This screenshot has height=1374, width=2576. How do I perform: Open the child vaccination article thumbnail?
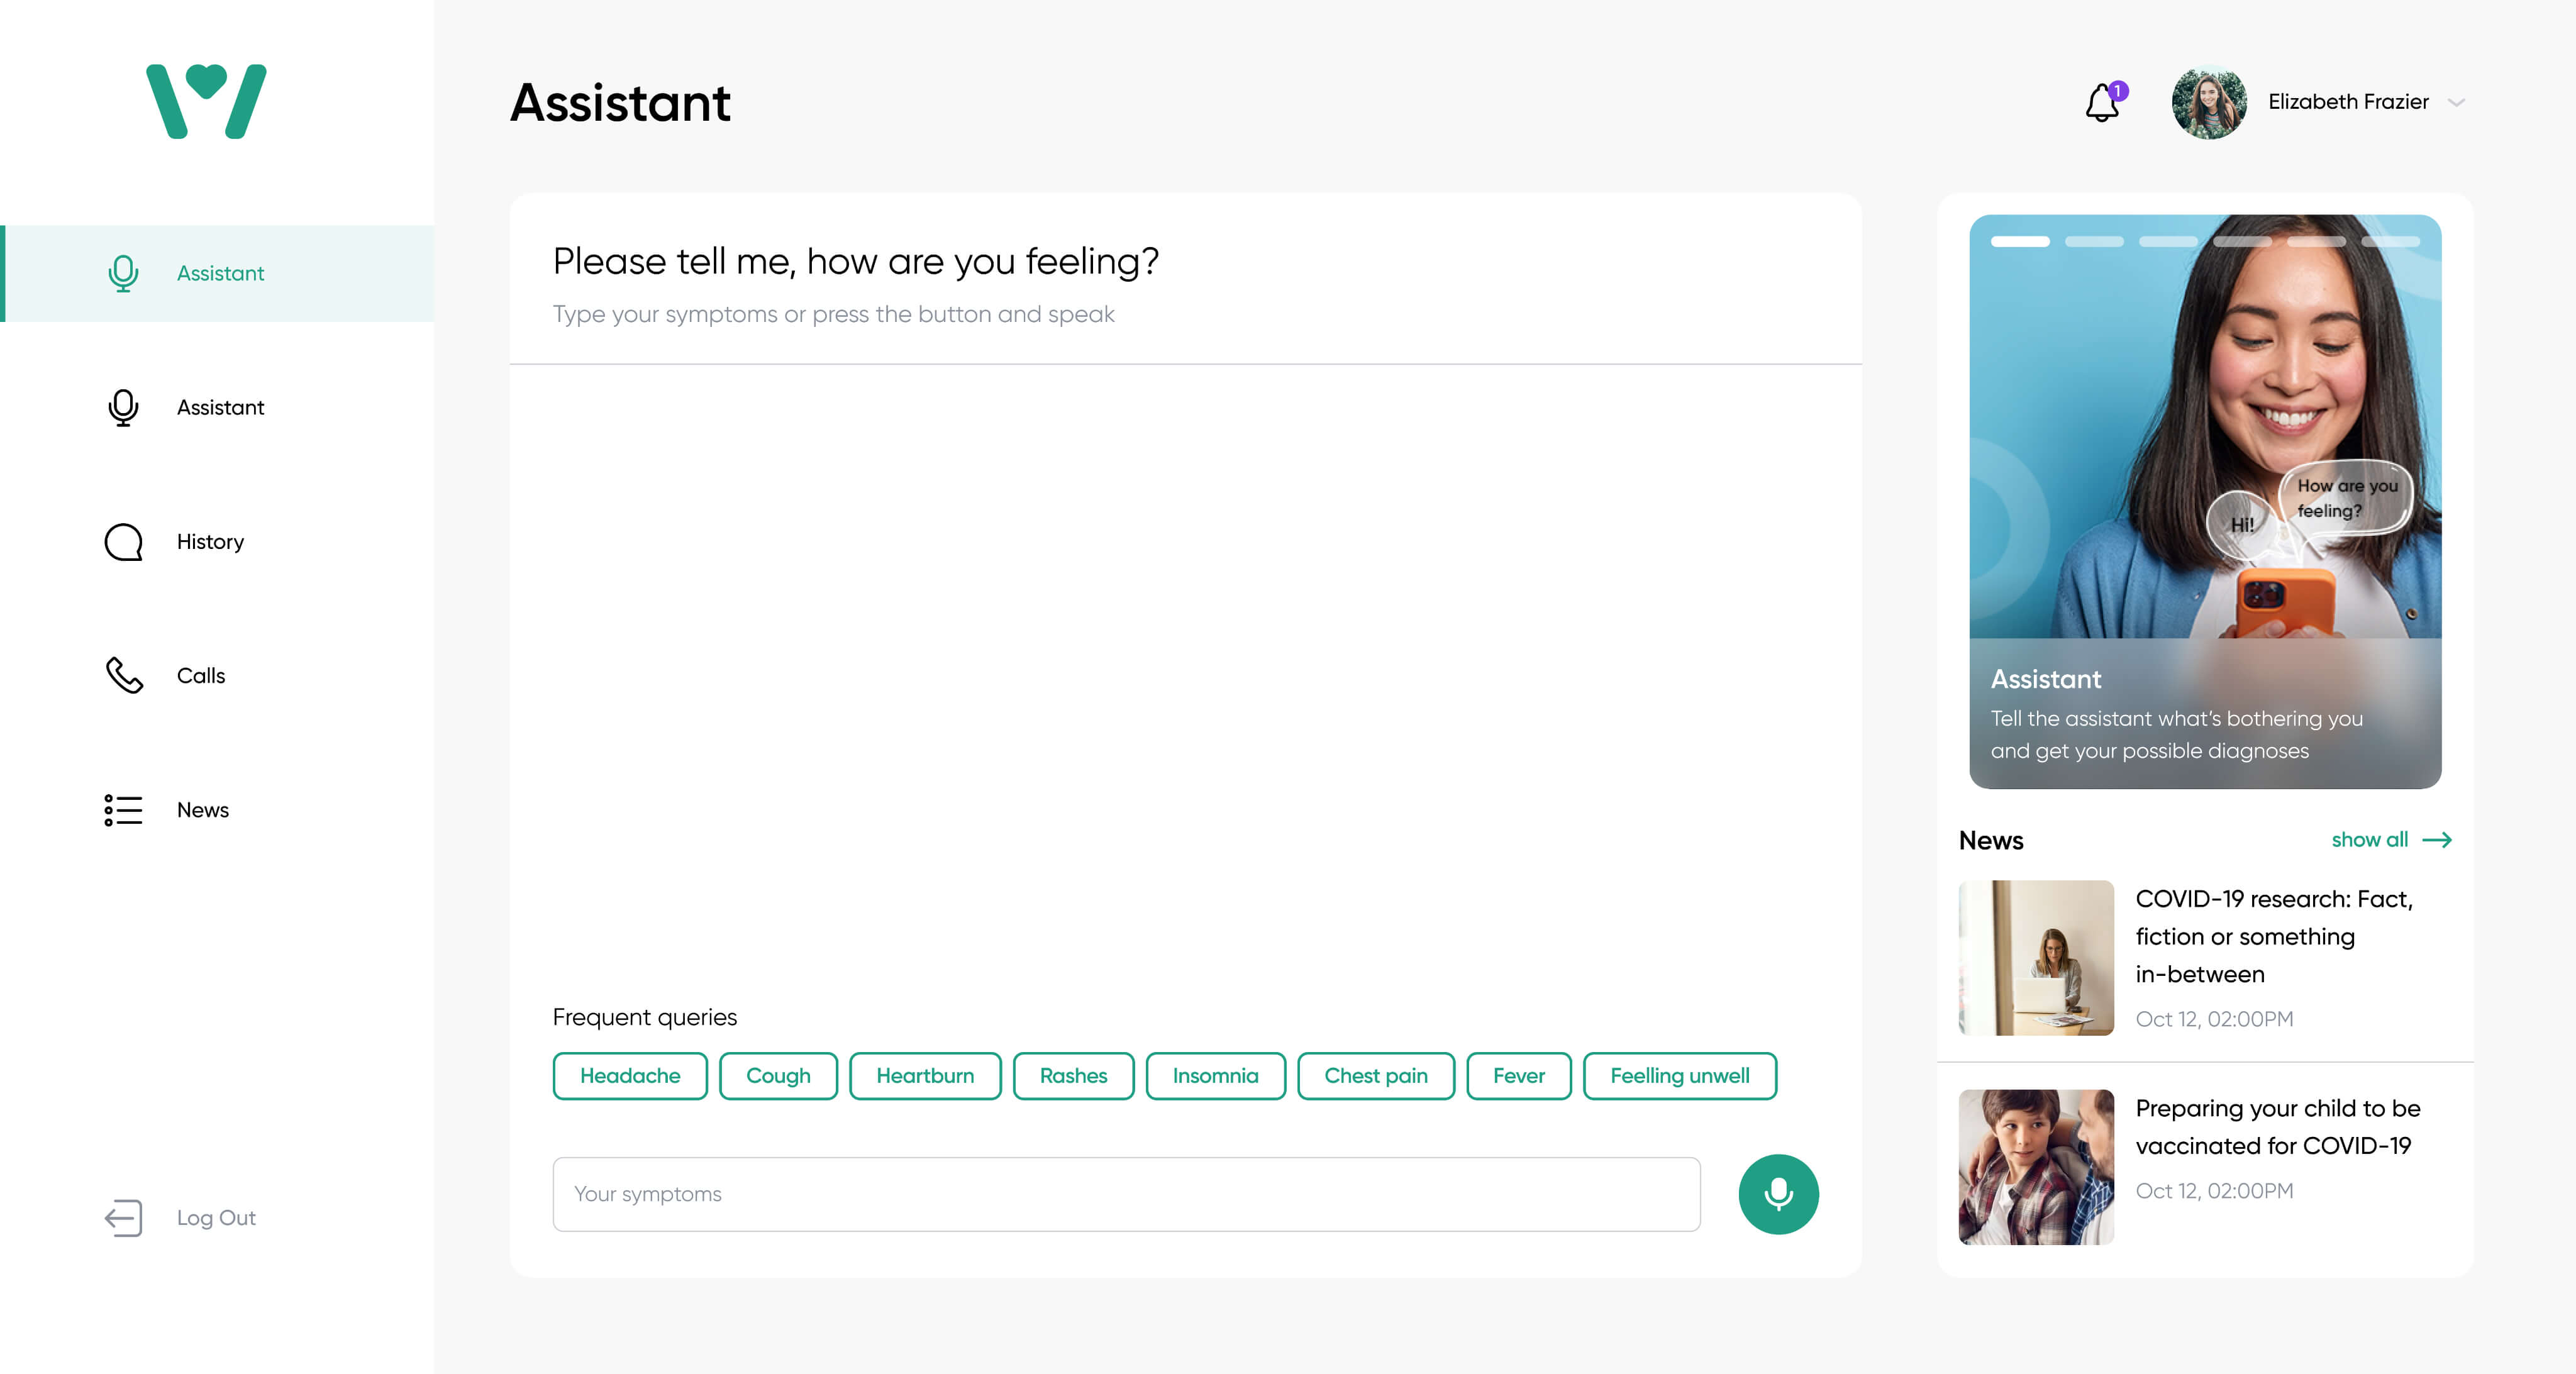tap(2036, 1167)
